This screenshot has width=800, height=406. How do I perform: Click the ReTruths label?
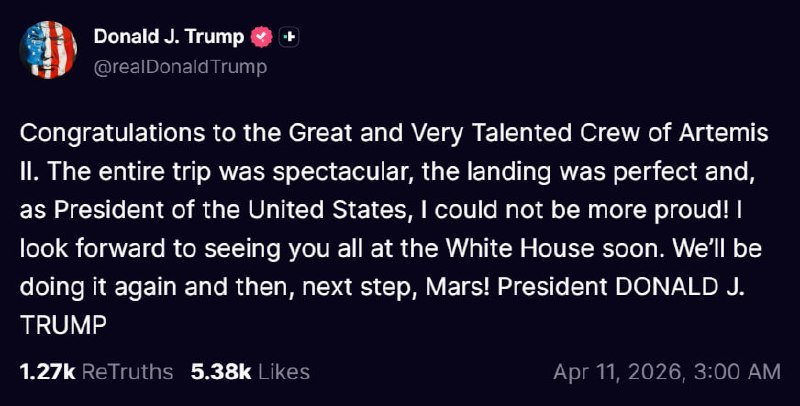tap(127, 372)
